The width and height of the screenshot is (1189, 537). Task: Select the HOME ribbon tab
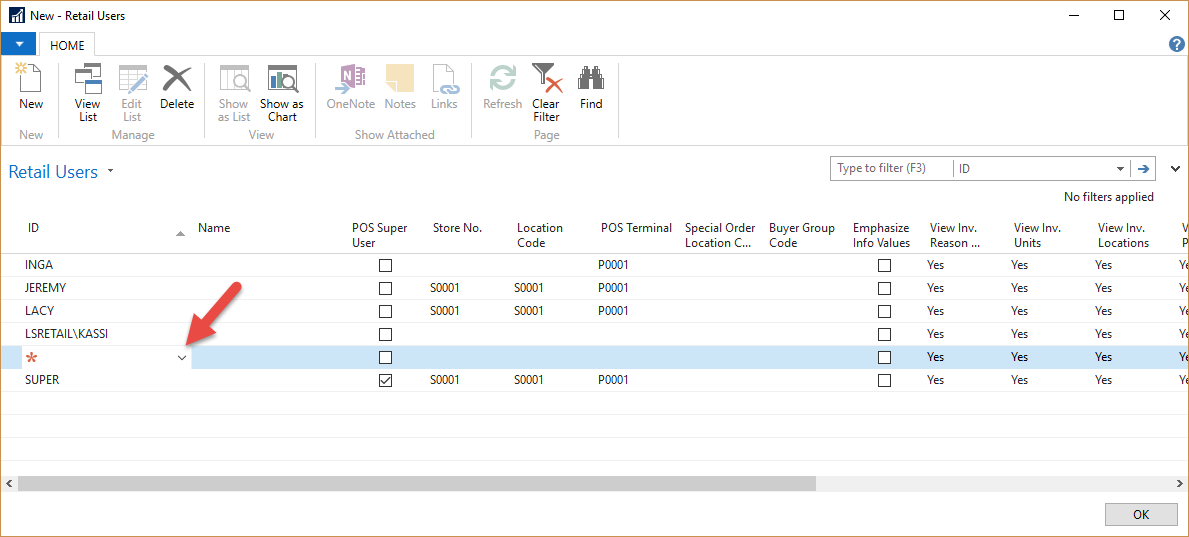tap(68, 45)
